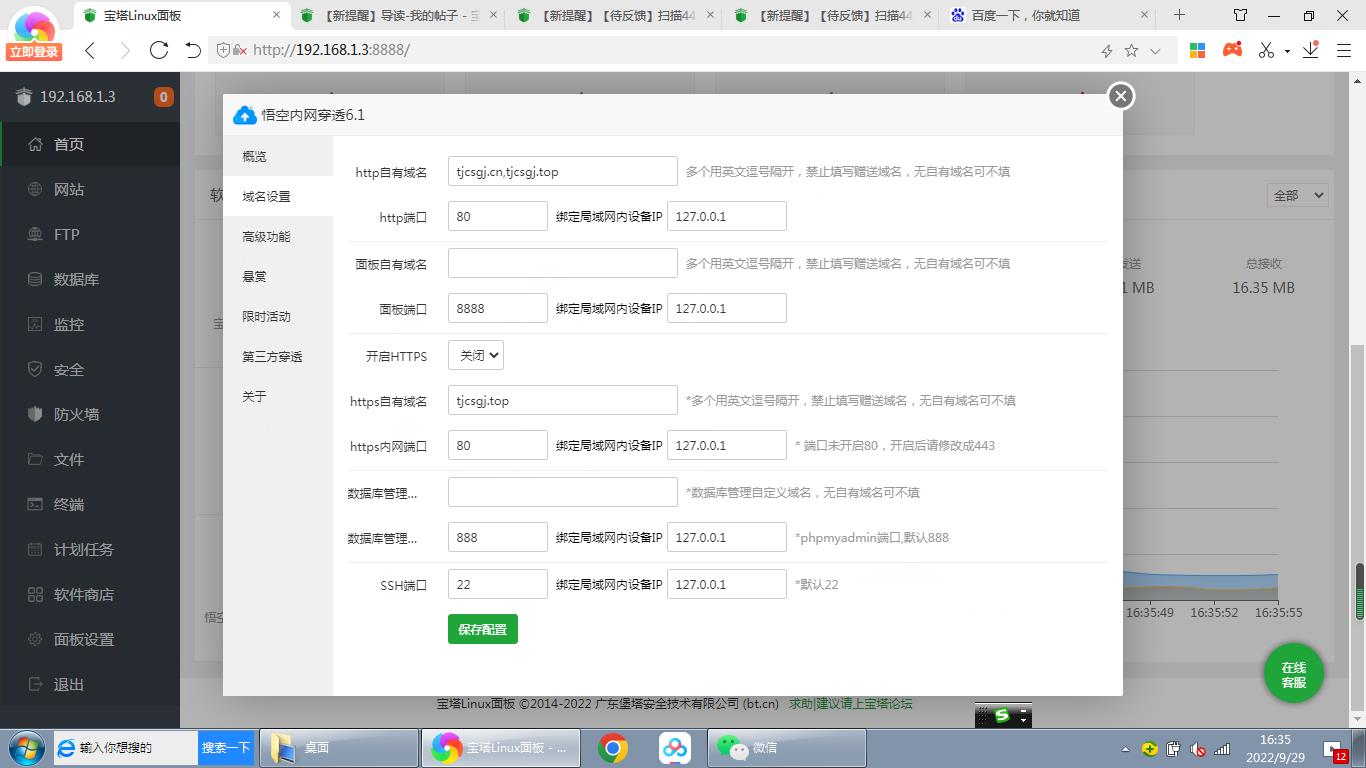Click the LAN device IP field for http端口
Image resolution: width=1366 pixels, height=768 pixels.
(727, 216)
